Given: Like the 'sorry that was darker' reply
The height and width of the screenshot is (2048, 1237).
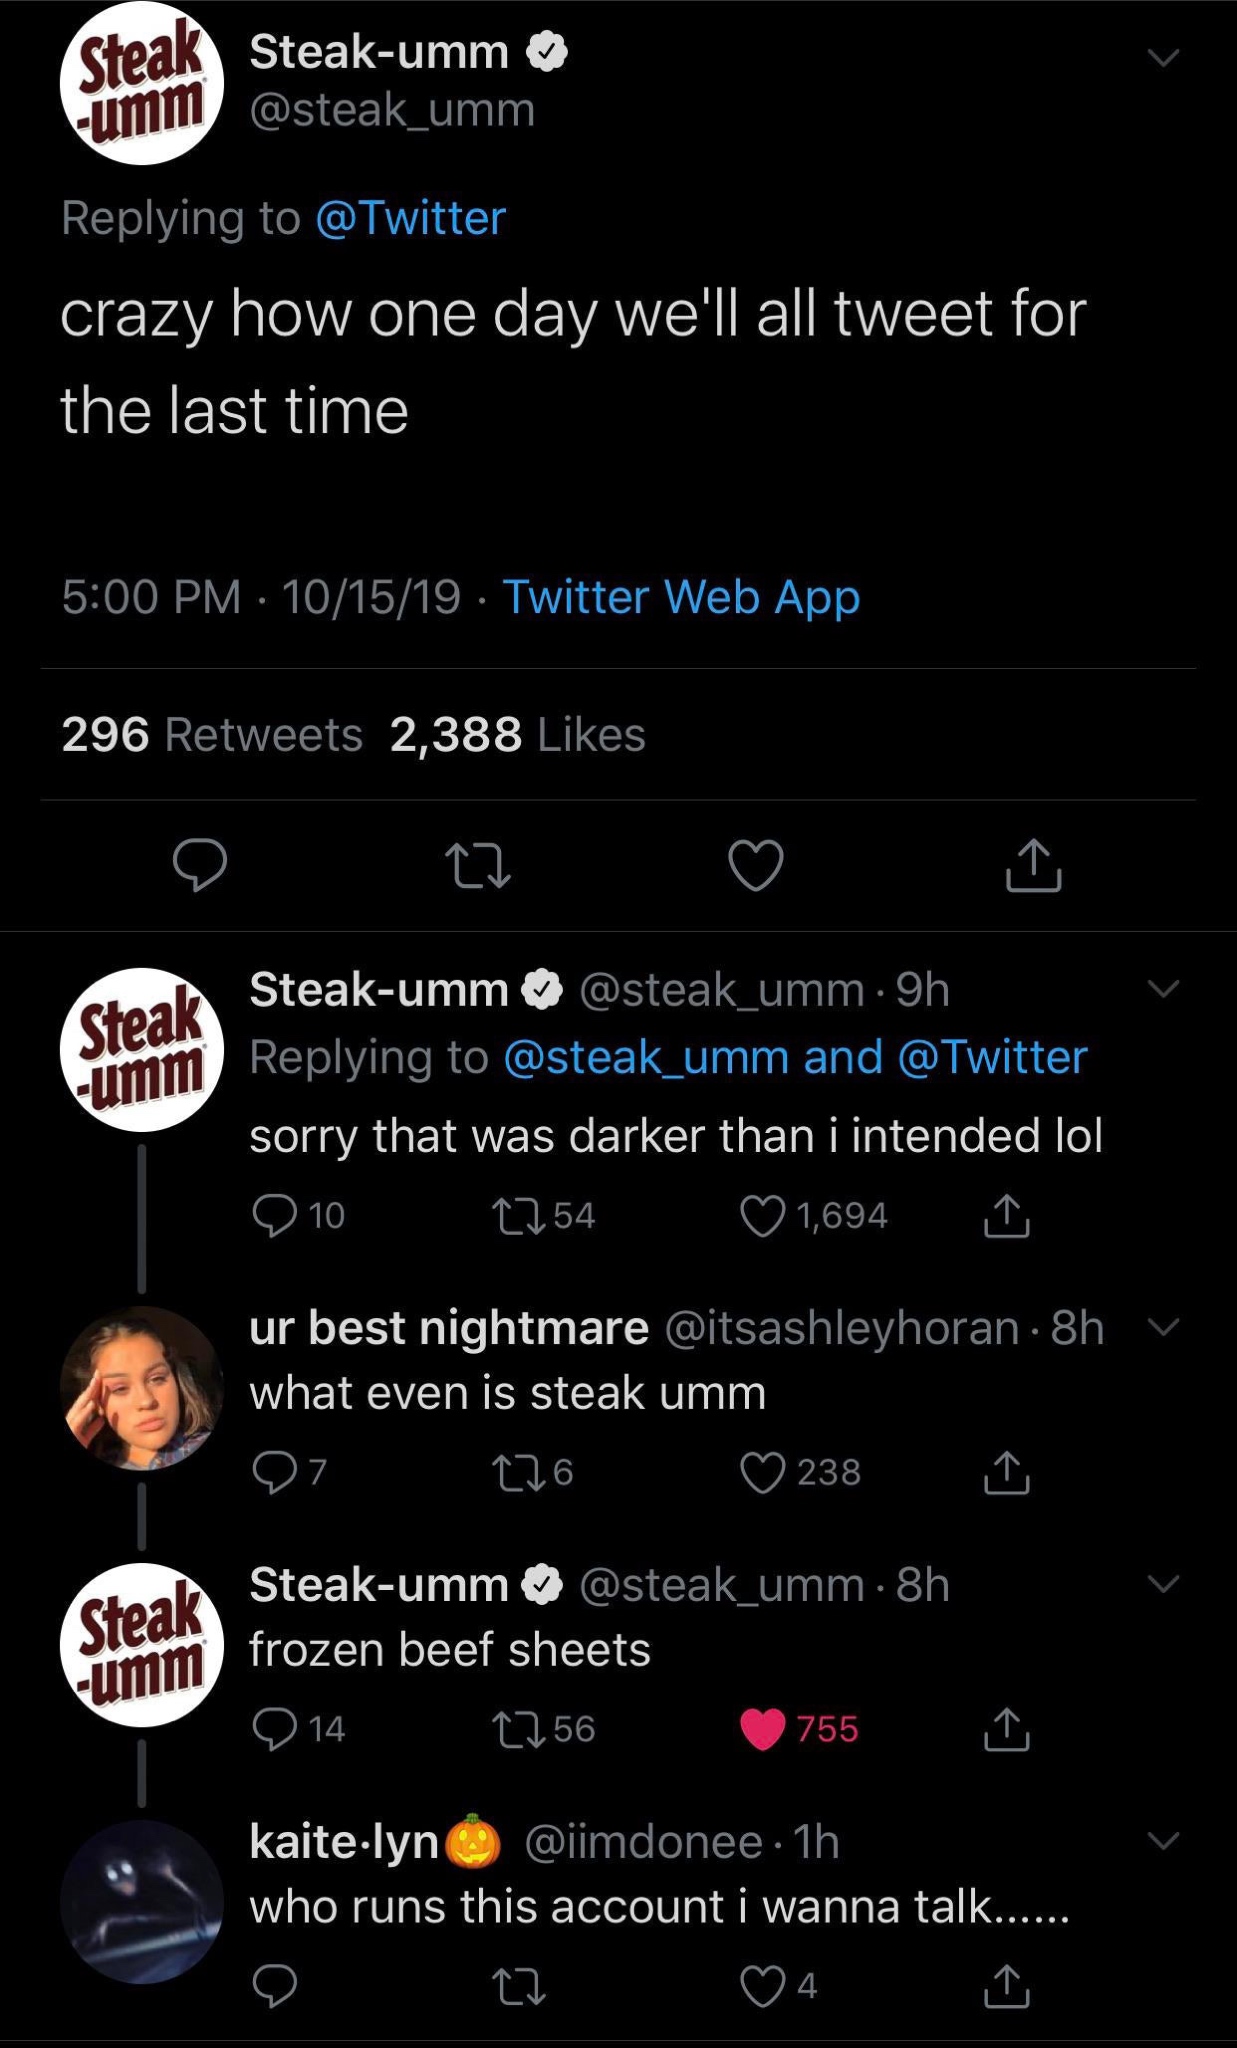Looking at the screenshot, I should [763, 1216].
